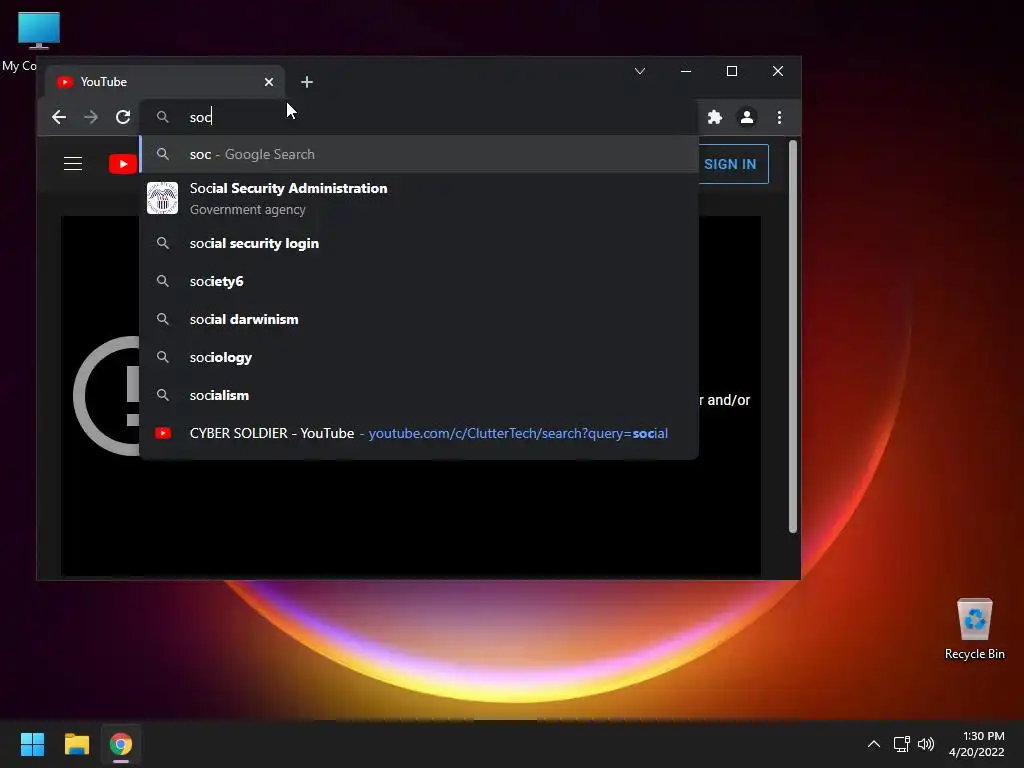1024x768 pixels.
Task: Click the YouTube hamburger guide menu
Action: [73, 164]
